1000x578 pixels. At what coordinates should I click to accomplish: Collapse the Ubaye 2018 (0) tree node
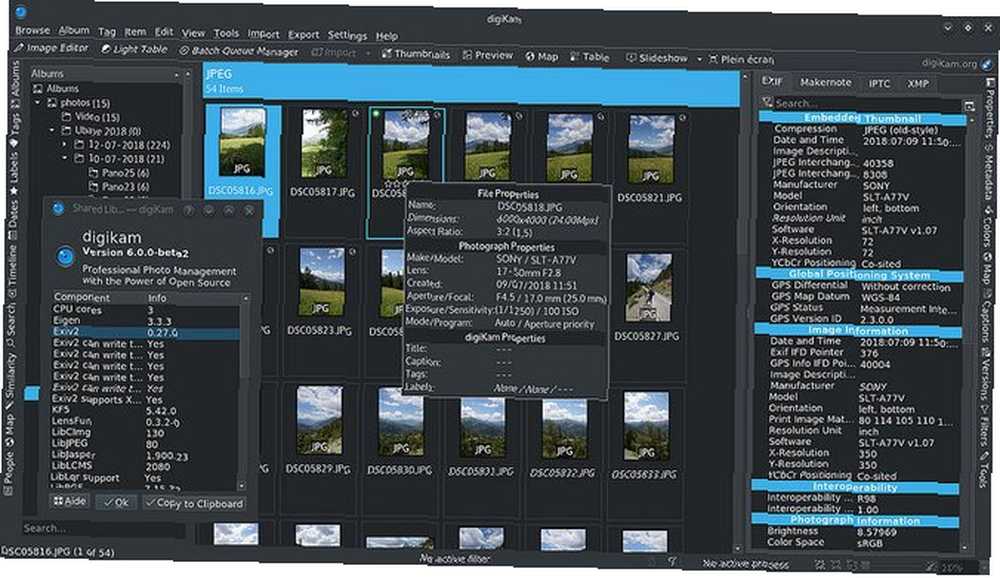tap(52, 130)
